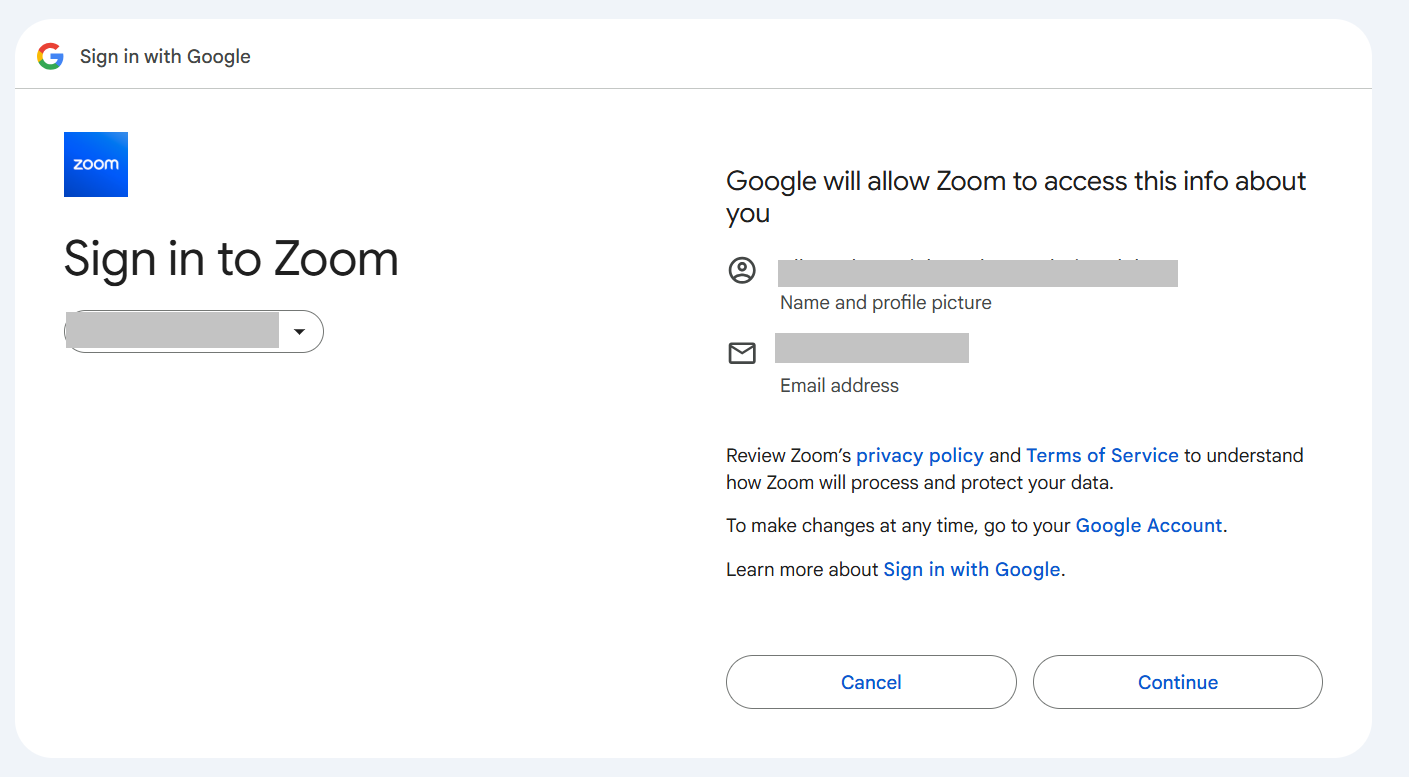This screenshot has height=777, width=1409.
Task: Go to the Google Account link
Action: (1148, 526)
